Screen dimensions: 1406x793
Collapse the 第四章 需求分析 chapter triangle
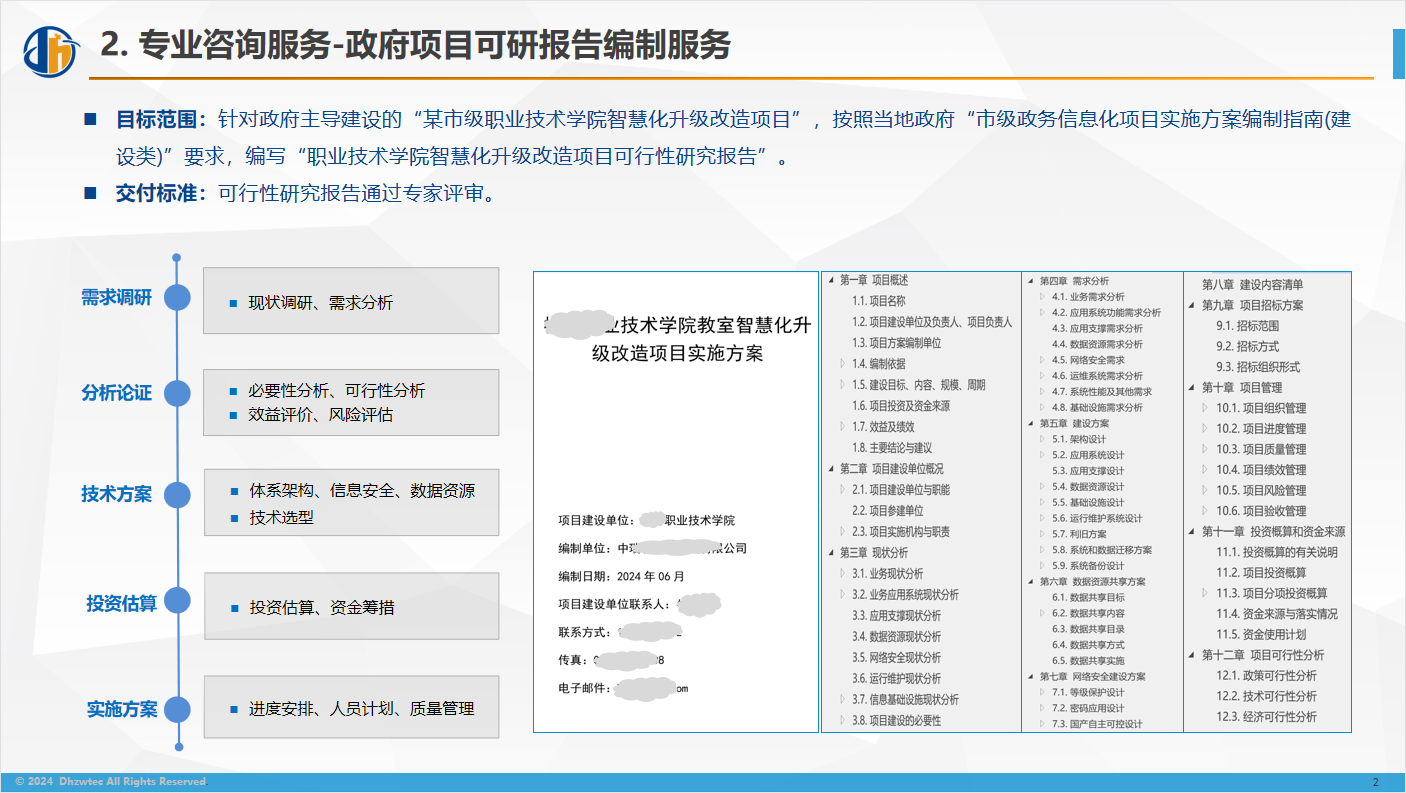click(x=1031, y=282)
